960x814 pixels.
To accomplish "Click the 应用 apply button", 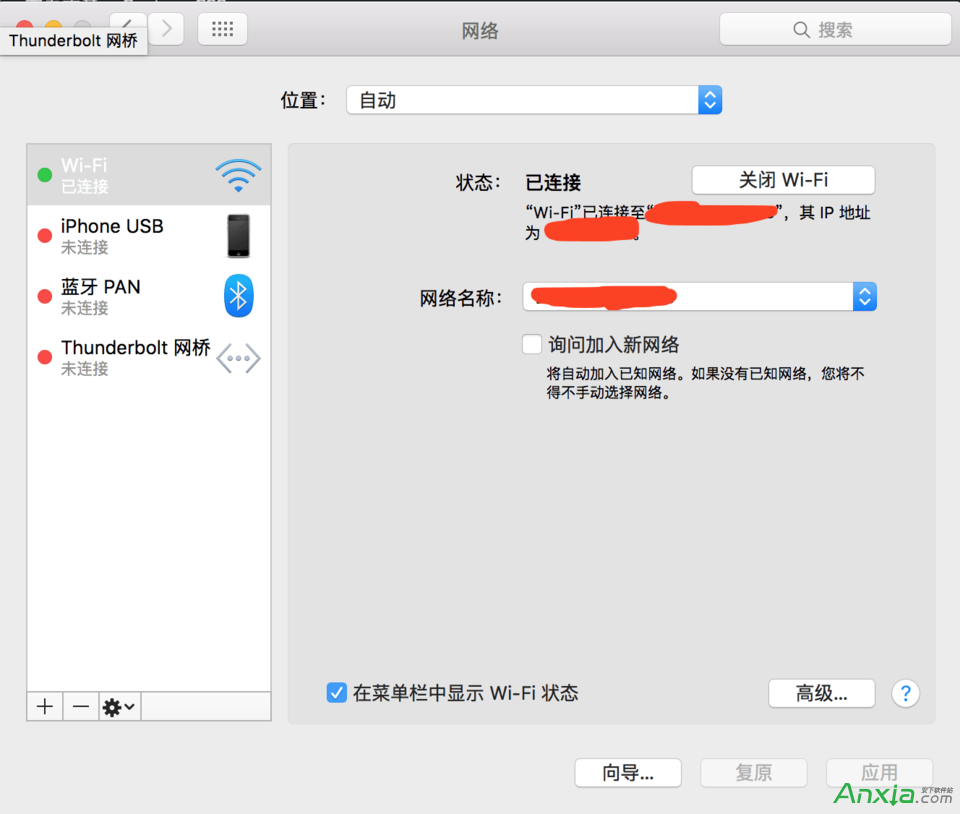I will pyautogui.click(x=879, y=772).
